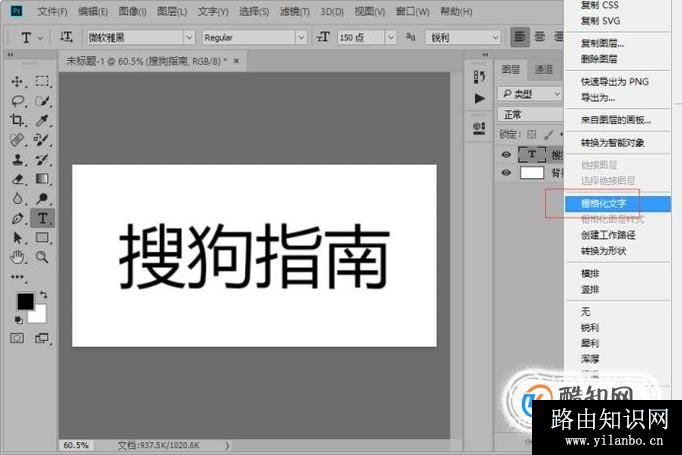Select the Clone Stamp tool
Viewport: 682px width, 455px height.
pyautogui.click(x=17, y=160)
